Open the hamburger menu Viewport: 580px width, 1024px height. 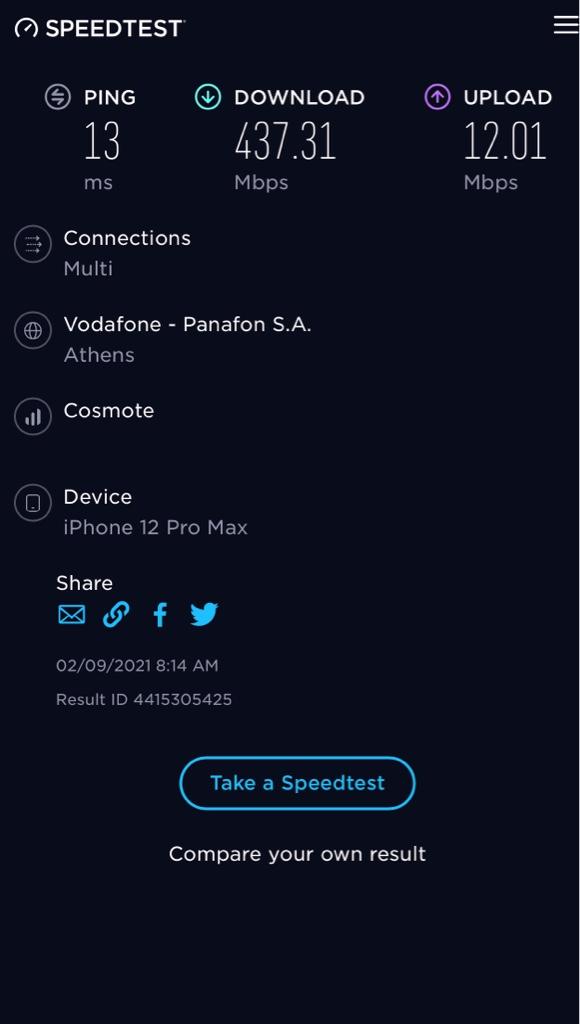coord(566,25)
